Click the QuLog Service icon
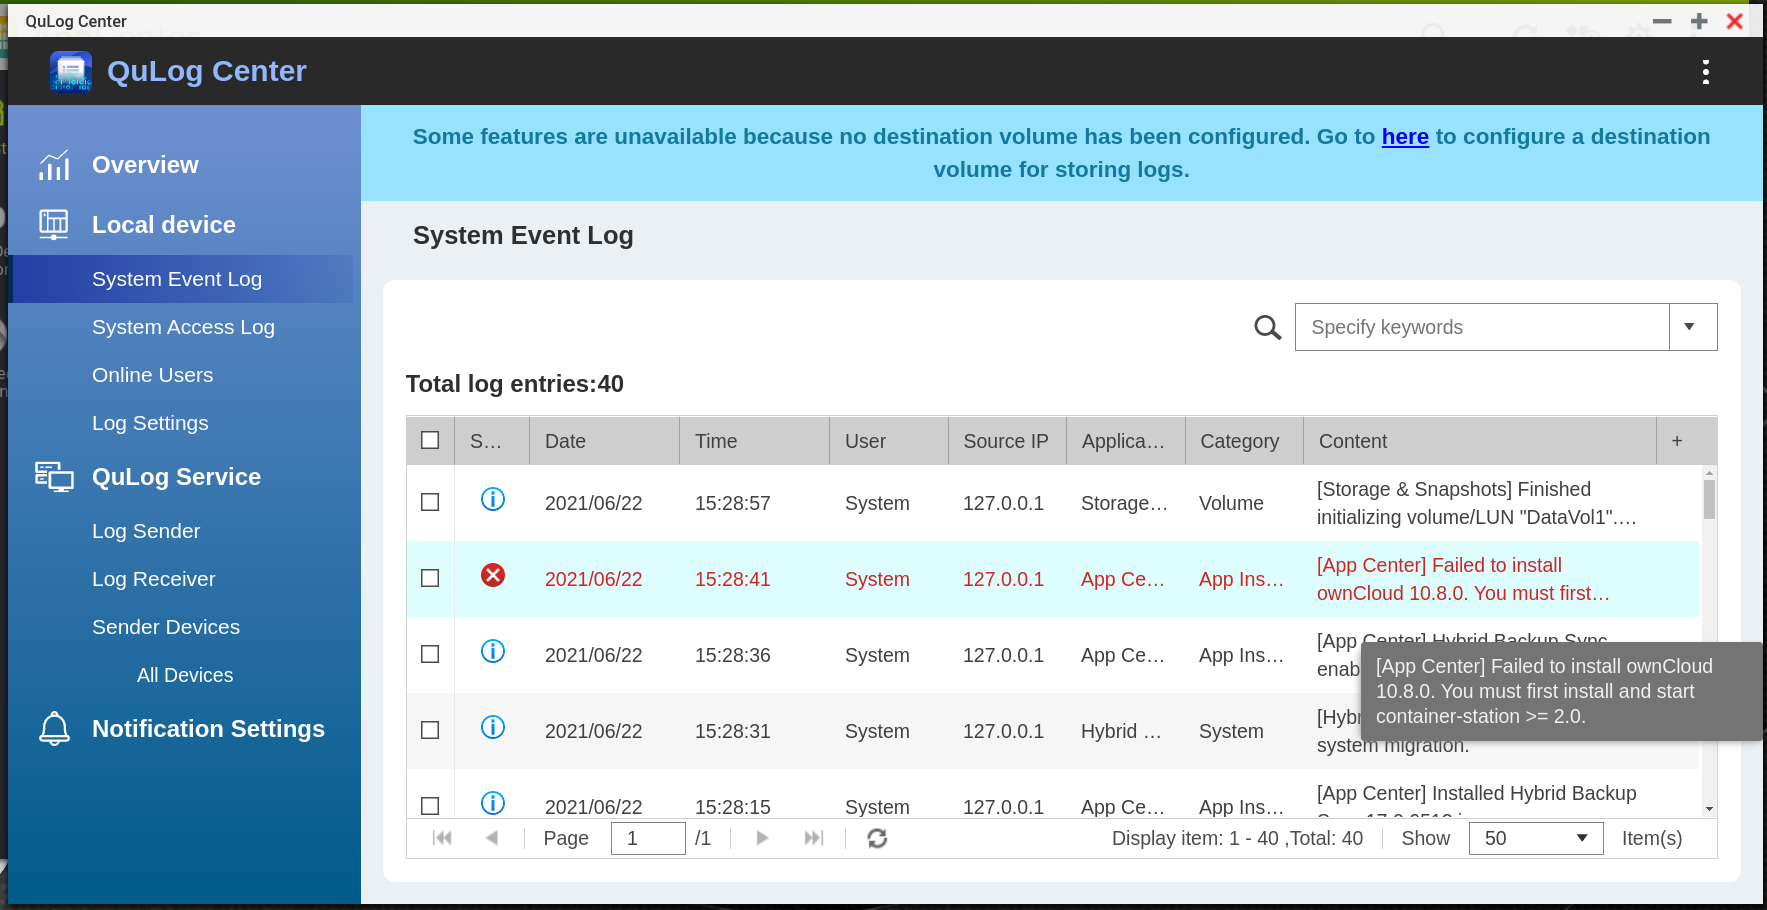The height and width of the screenshot is (910, 1767). coord(54,477)
